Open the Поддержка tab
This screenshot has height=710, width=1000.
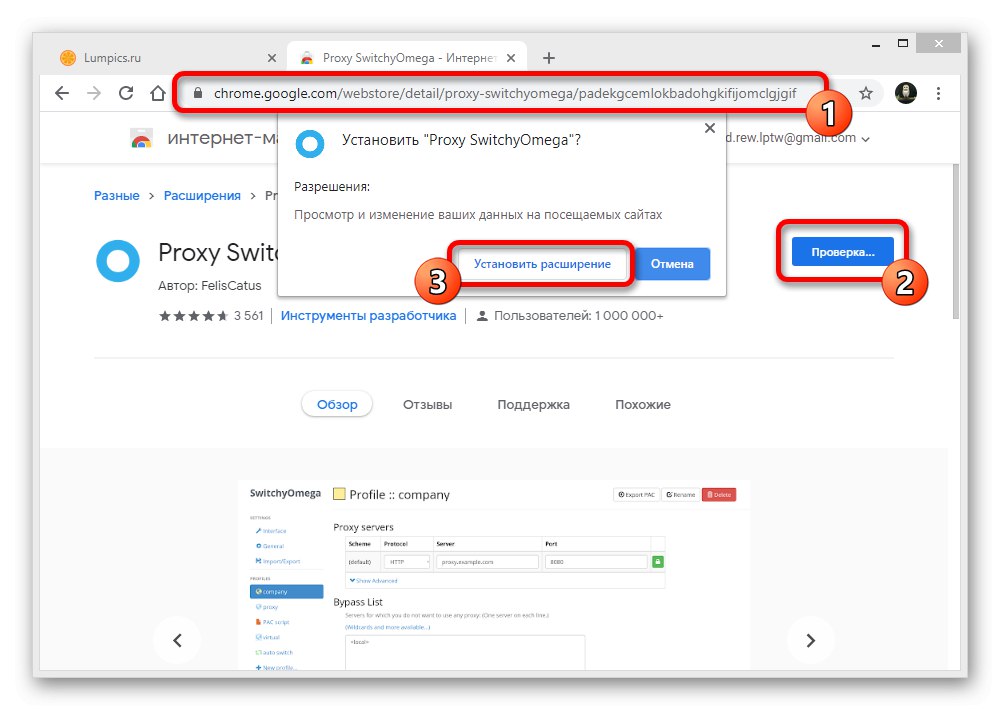tap(533, 404)
